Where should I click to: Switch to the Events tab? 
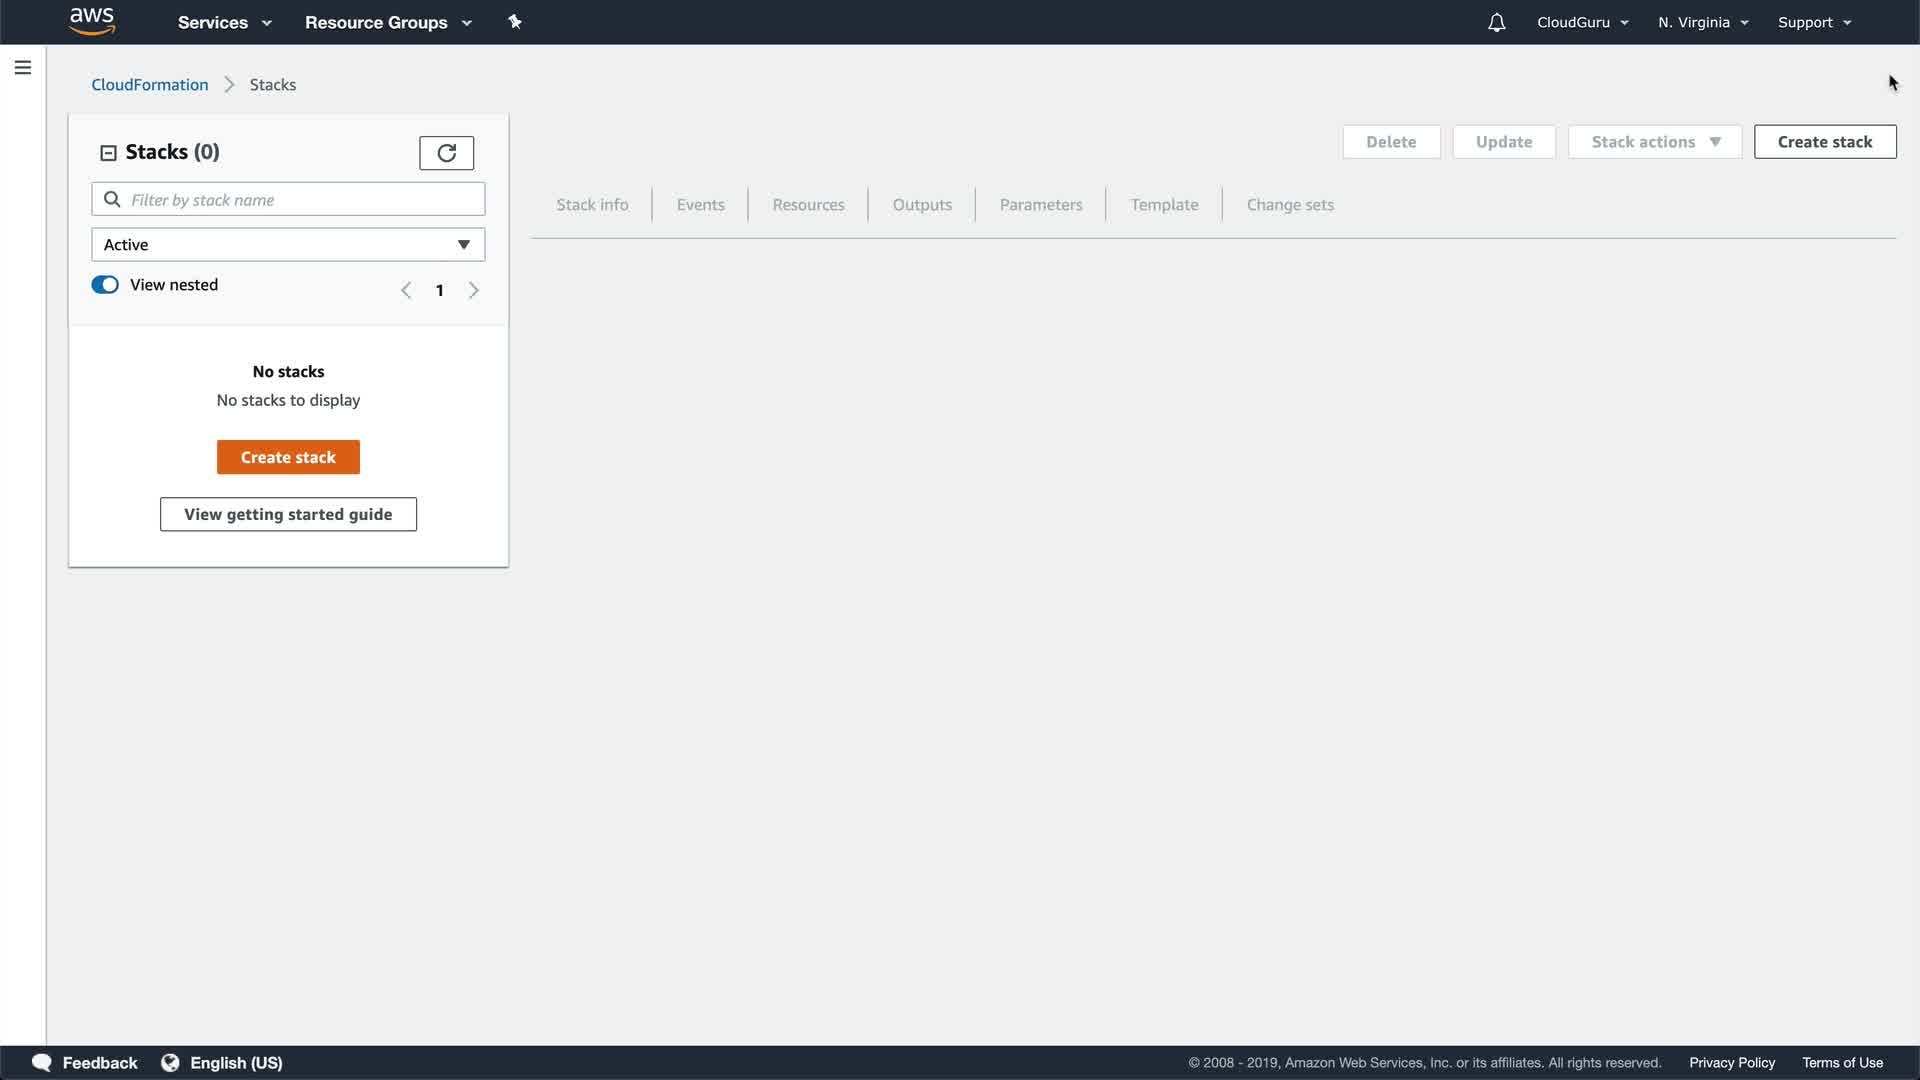point(700,205)
